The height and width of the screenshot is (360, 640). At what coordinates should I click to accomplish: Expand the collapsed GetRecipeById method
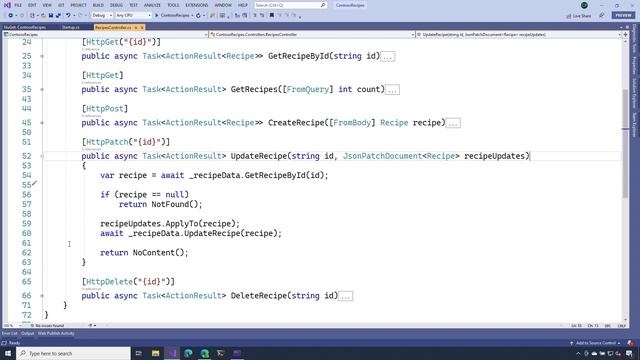[42, 56]
